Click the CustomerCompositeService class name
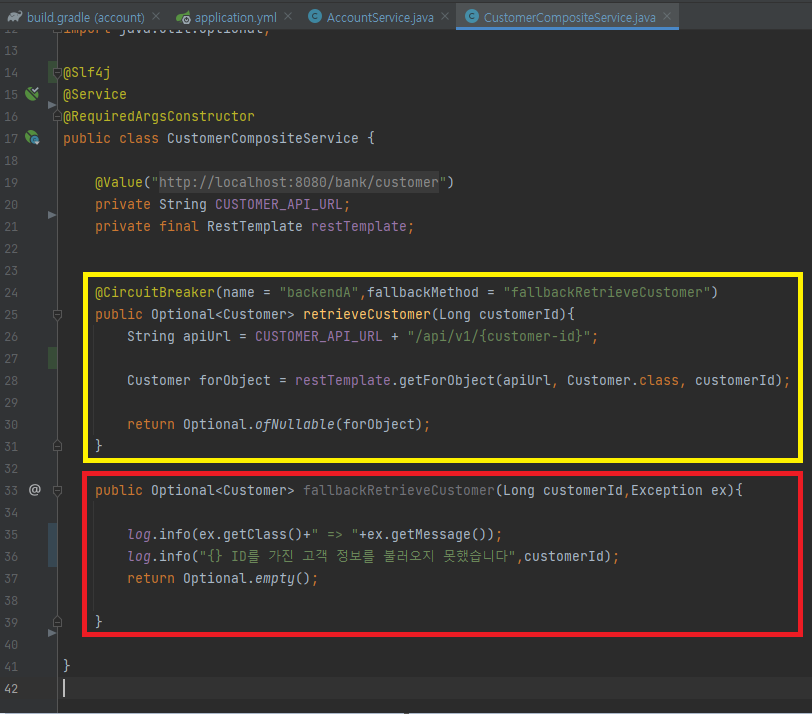 [263, 138]
